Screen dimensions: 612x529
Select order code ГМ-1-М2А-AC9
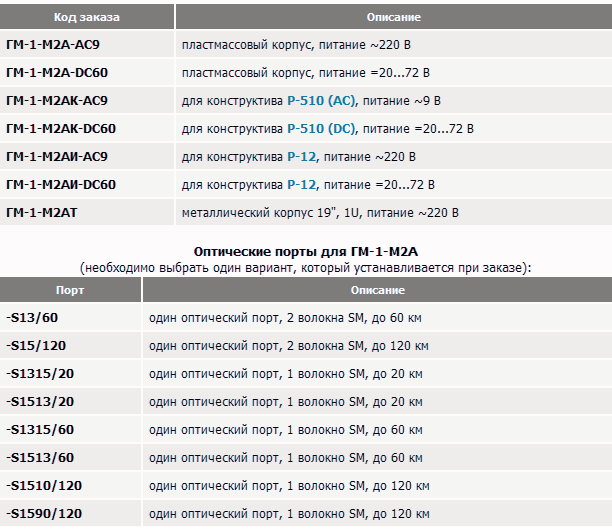(x=53, y=45)
